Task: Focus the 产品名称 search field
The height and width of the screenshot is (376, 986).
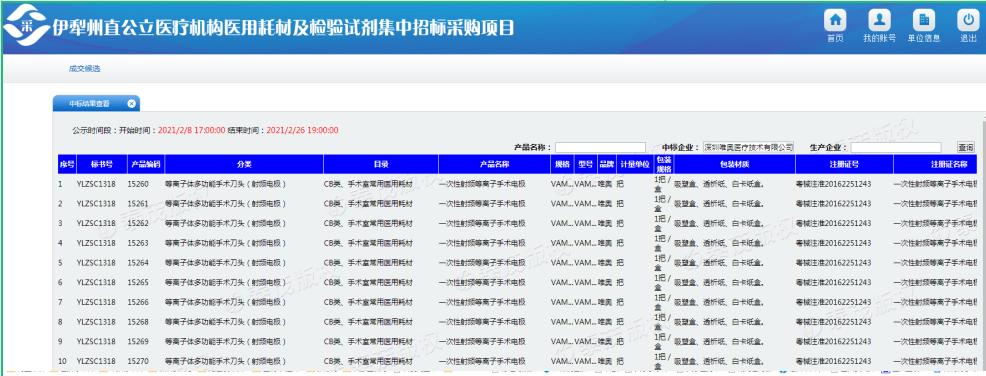Action: point(600,147)
